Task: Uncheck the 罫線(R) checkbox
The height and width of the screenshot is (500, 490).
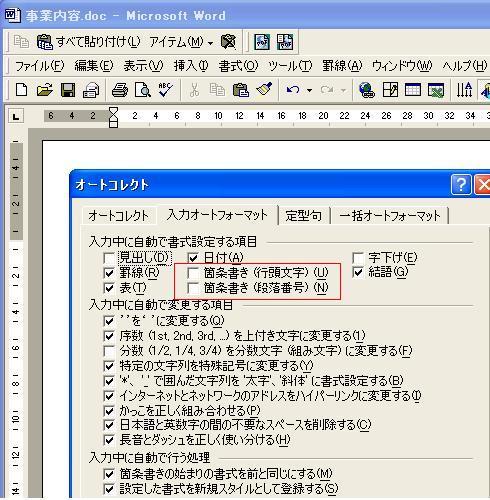Action: pyautogui.click(x=109, y=273)
